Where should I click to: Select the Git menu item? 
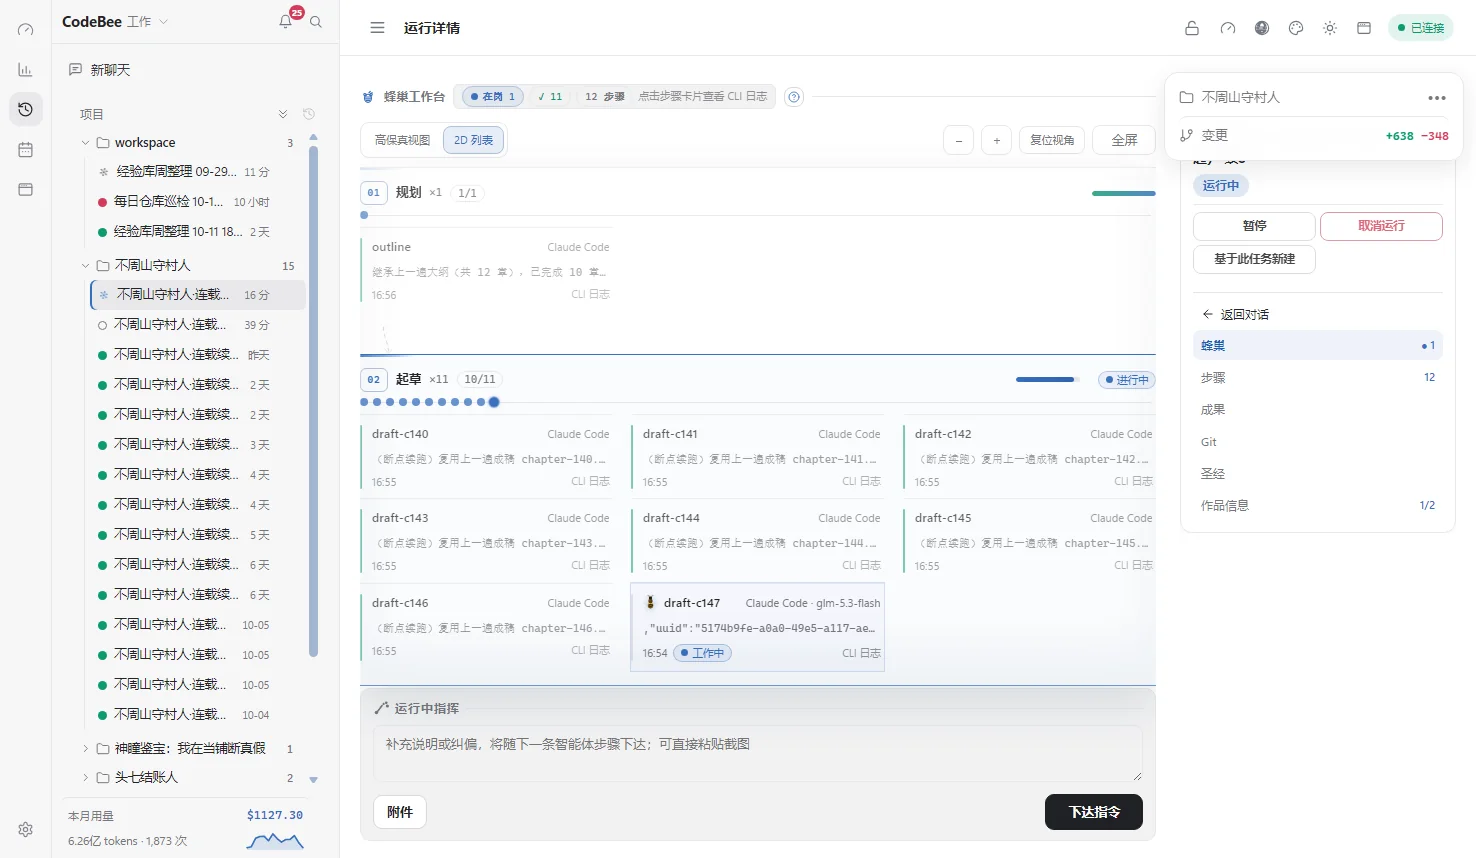[1317, 442]
